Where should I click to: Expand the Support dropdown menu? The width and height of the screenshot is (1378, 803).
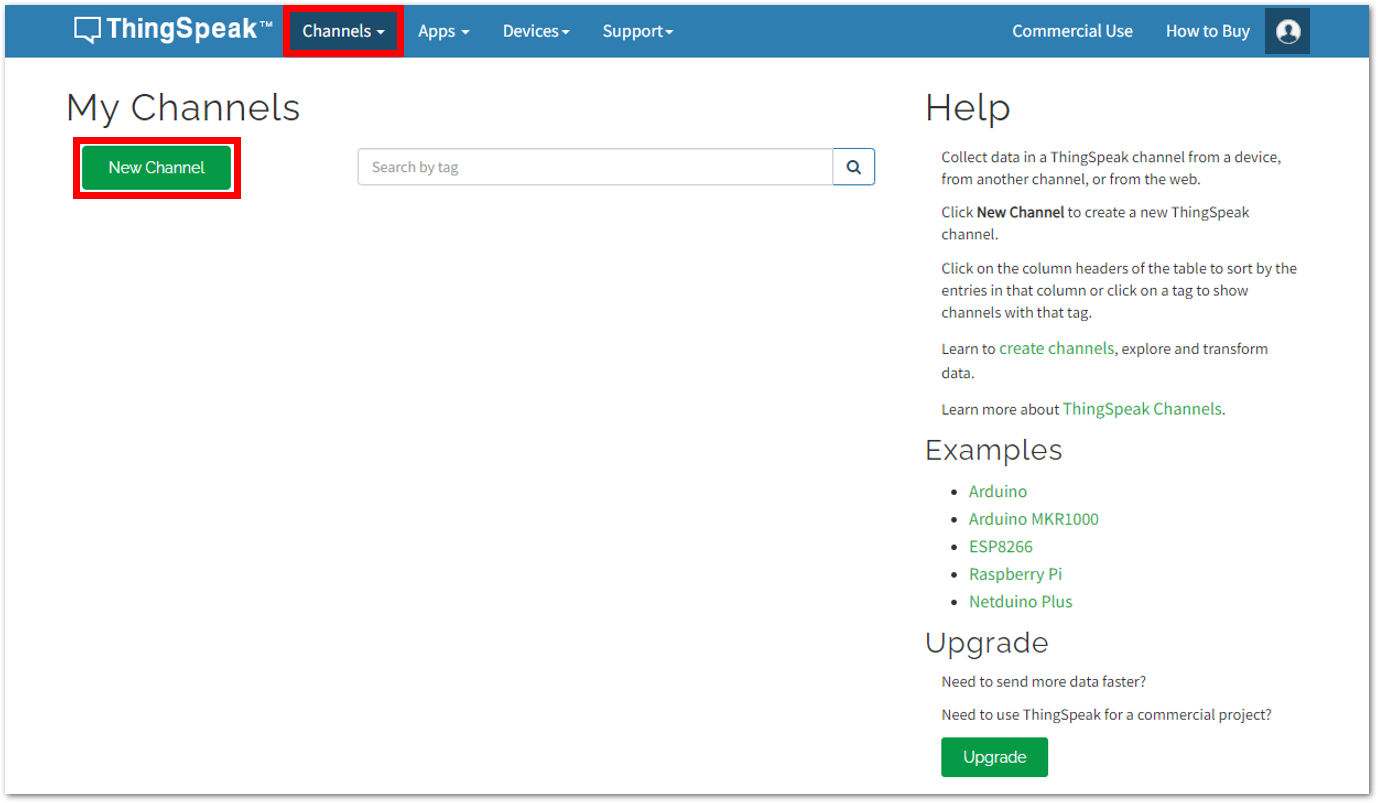click(638, 31)
